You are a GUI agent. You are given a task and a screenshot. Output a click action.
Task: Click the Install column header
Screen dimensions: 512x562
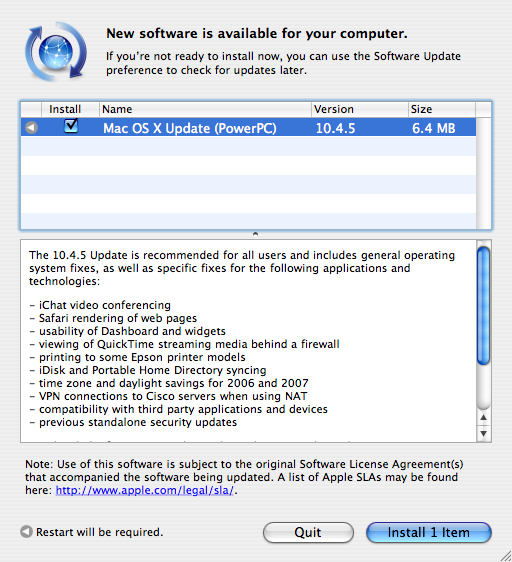[70, 109]
